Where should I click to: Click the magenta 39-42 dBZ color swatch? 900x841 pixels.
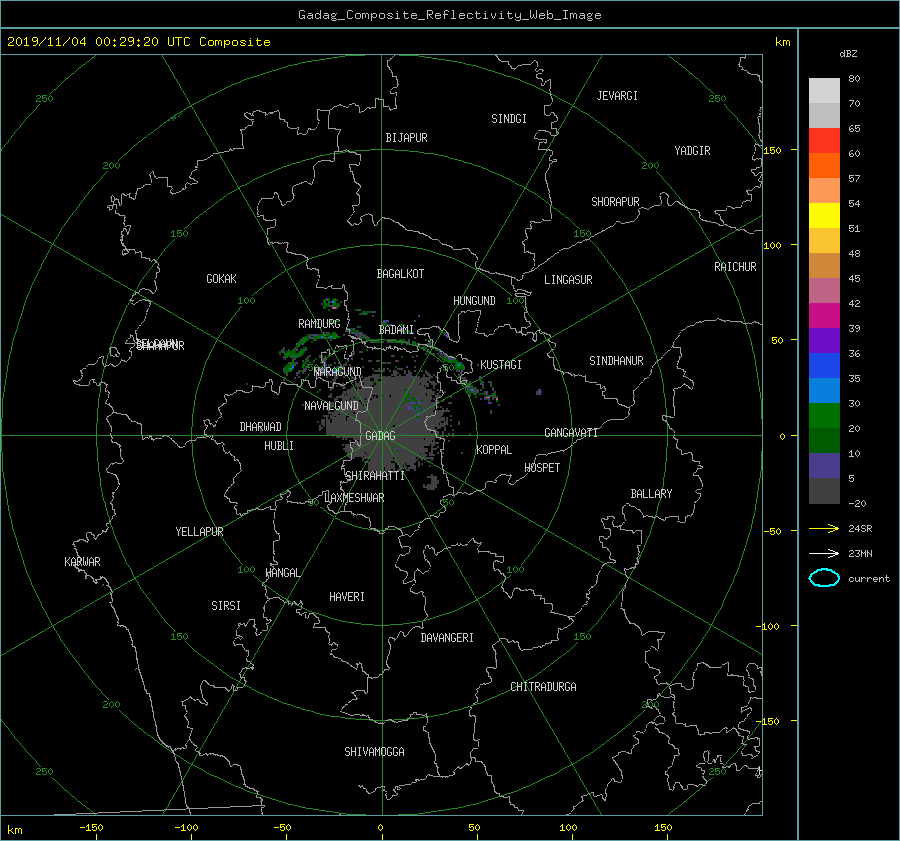pos(824,315)
